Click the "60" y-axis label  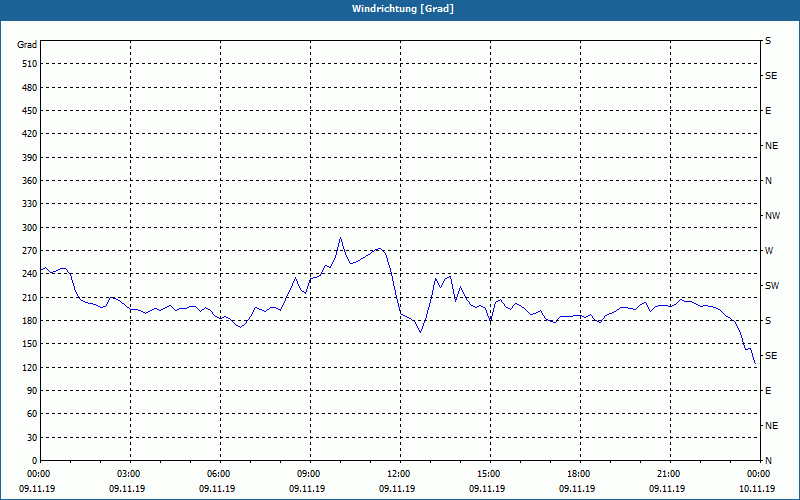pos(32,413)
